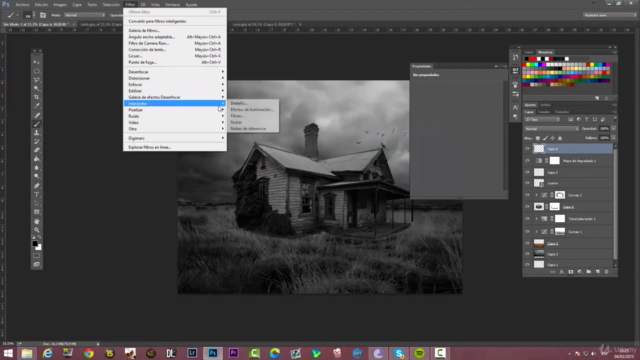The image size is (640, 360).
Task: Open the Archivo menu
Action: tap(22, 4)
